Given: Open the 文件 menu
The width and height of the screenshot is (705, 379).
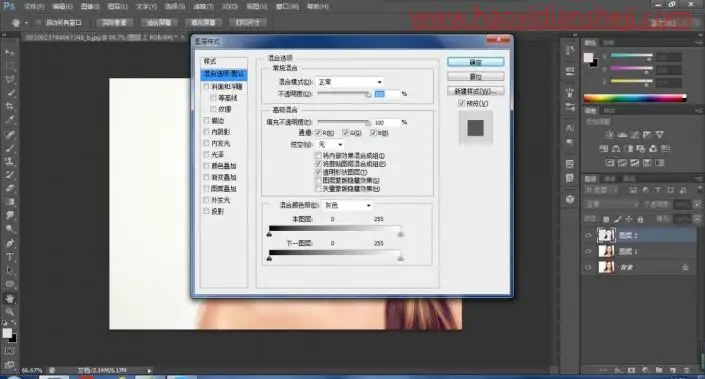Looking at the screenshot, I should coord(34,6).
